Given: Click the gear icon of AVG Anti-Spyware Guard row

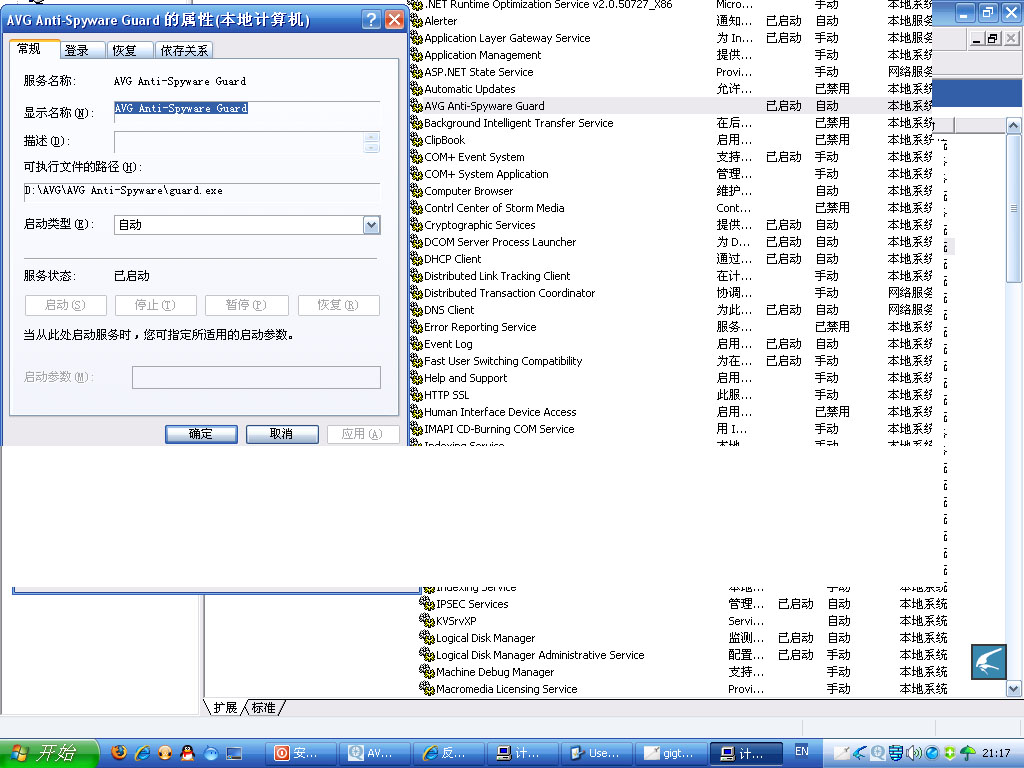Looking at the screenshot, I should tap(416, 106).
